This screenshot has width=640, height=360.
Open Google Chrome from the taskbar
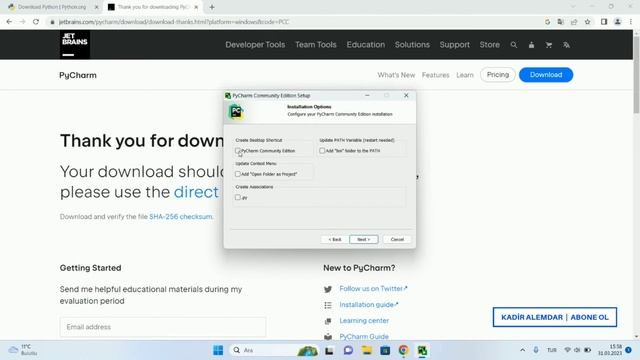point(403,350)
